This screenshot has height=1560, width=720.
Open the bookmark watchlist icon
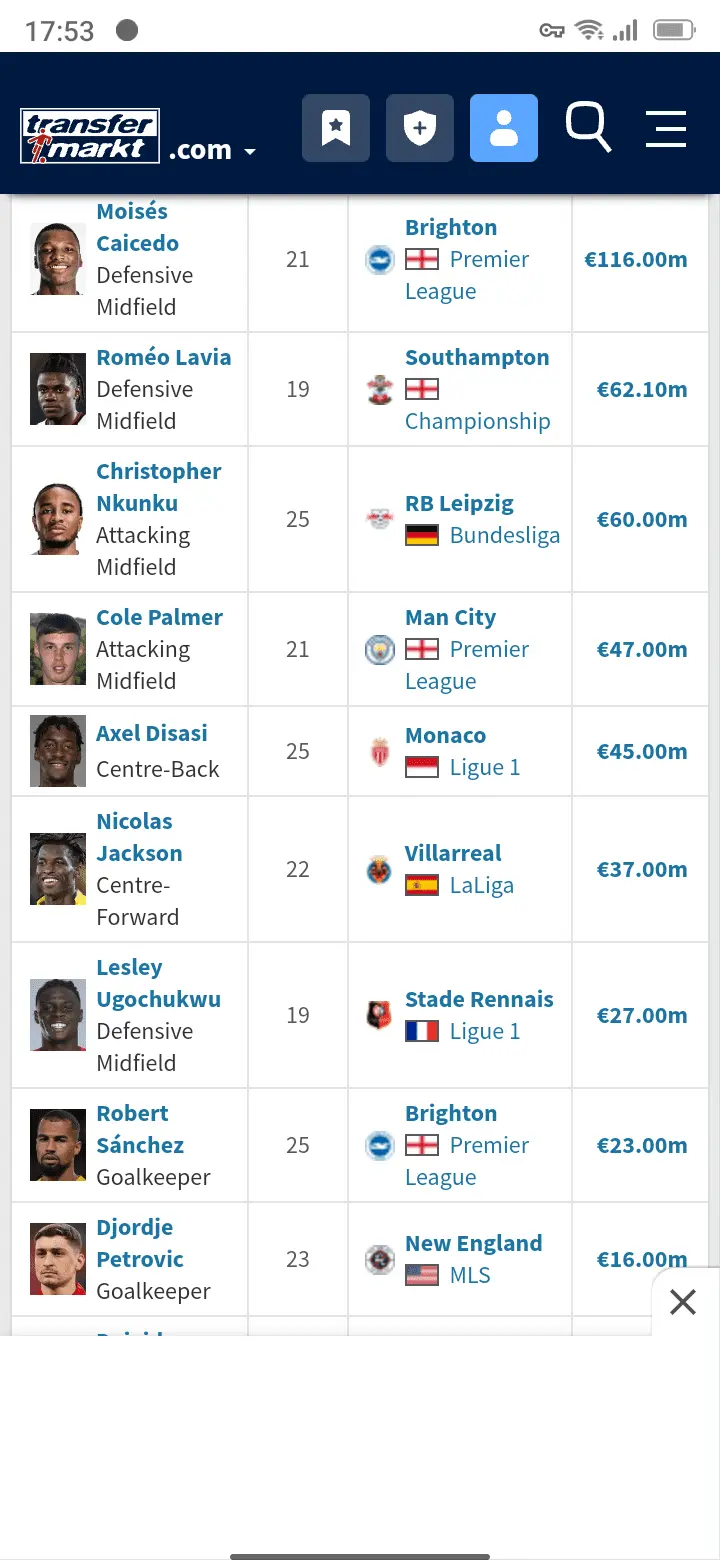coord(336,128)
